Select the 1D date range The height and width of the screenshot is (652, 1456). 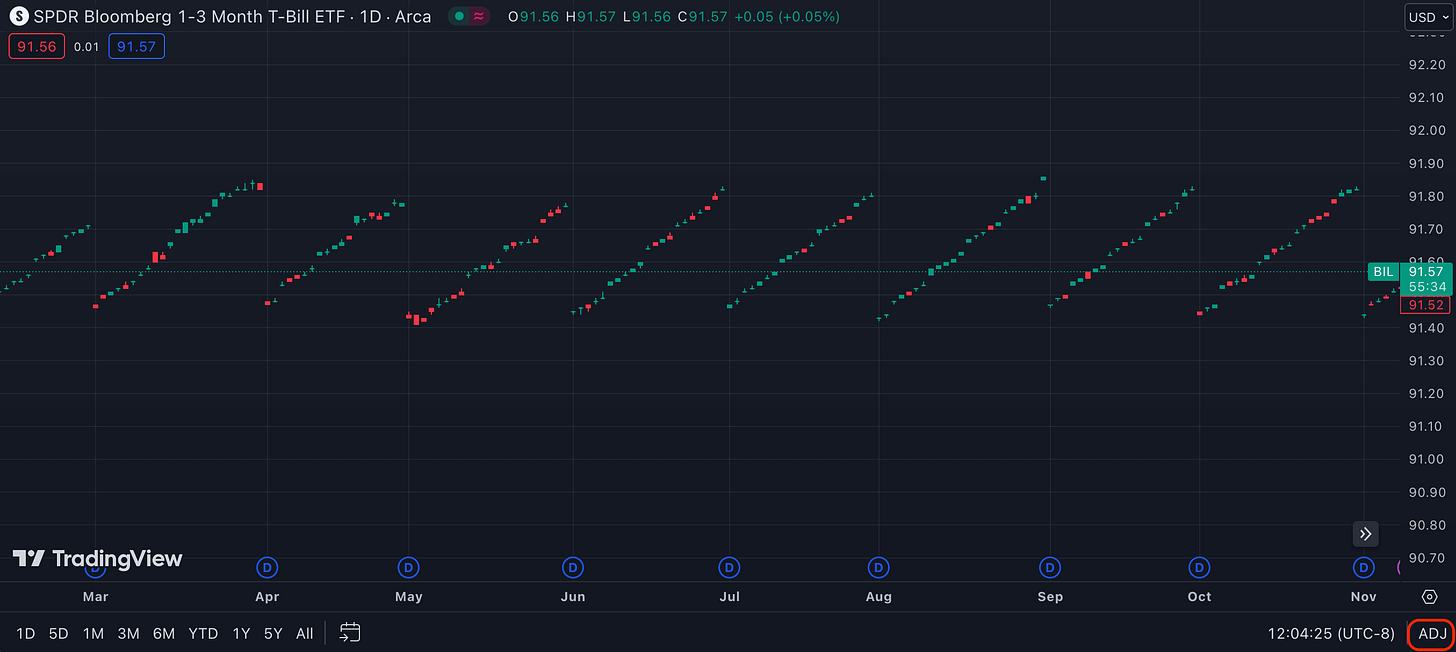pyautogui.click(x=26, y=633)
